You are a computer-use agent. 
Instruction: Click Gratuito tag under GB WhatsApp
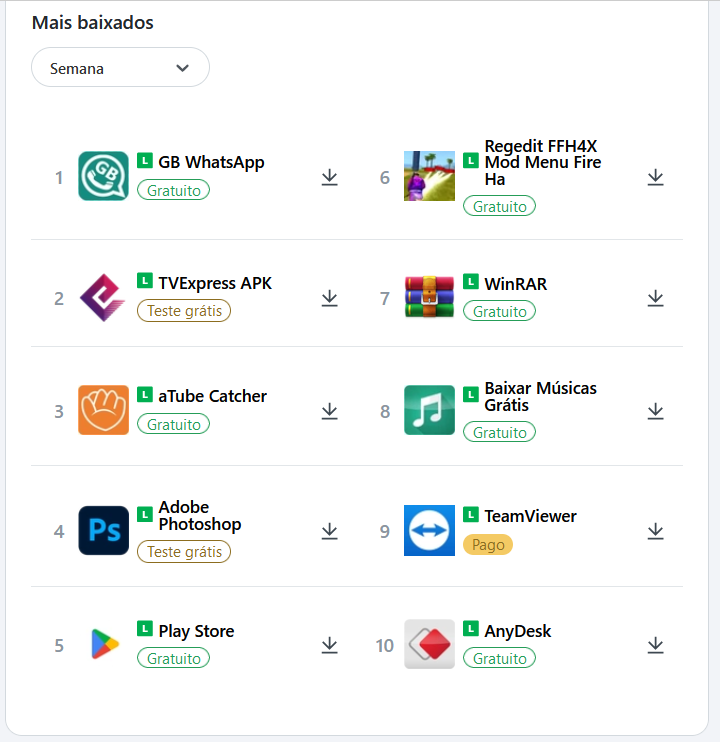173,190
